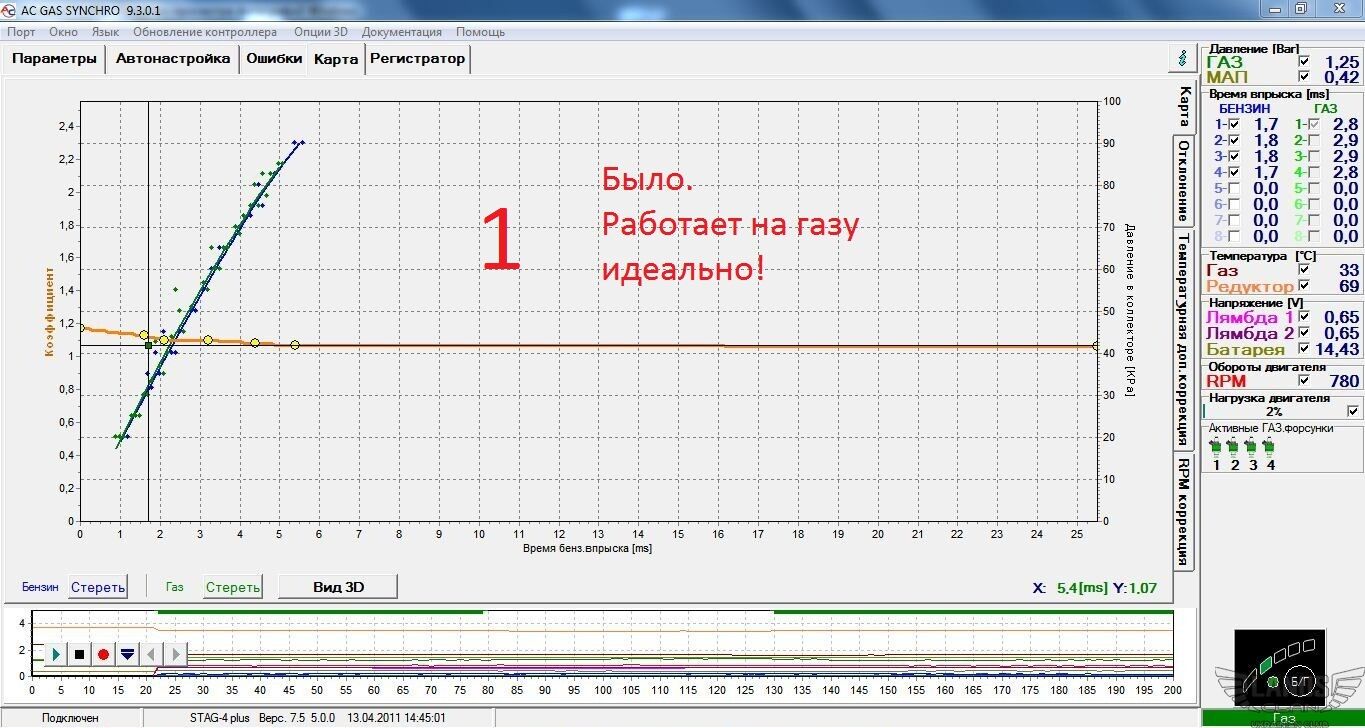Image resolution: width=1365 pixels, height=728 pixels.
Task: Open the Окно menu
Action: click(63, 32)
